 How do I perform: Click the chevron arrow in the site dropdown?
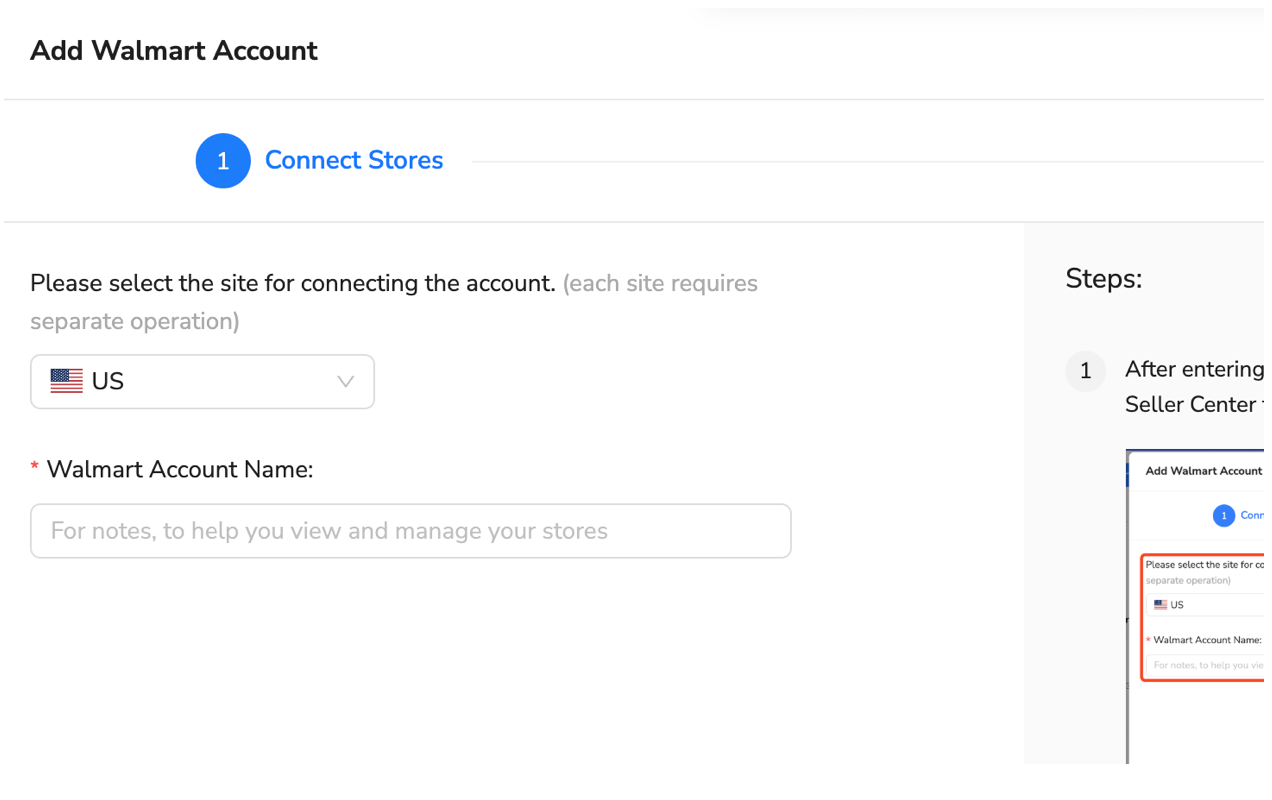click(345, 381)
